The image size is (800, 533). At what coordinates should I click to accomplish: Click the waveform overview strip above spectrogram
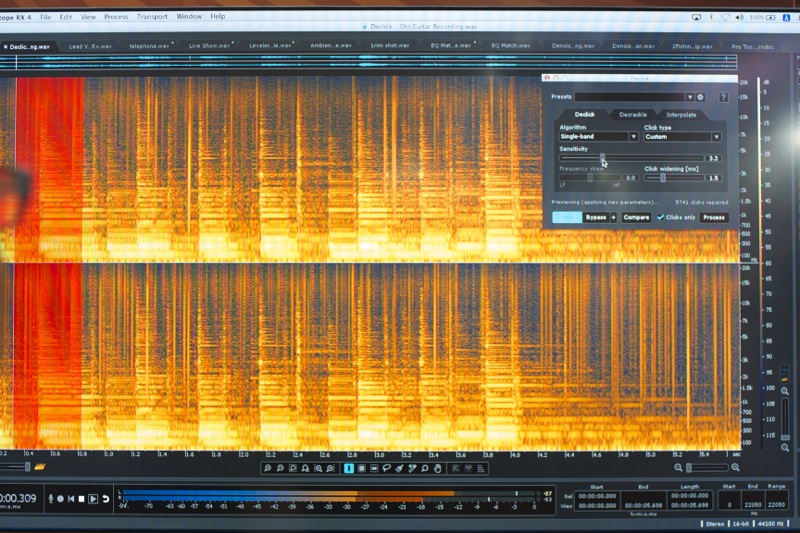(368, 62)
